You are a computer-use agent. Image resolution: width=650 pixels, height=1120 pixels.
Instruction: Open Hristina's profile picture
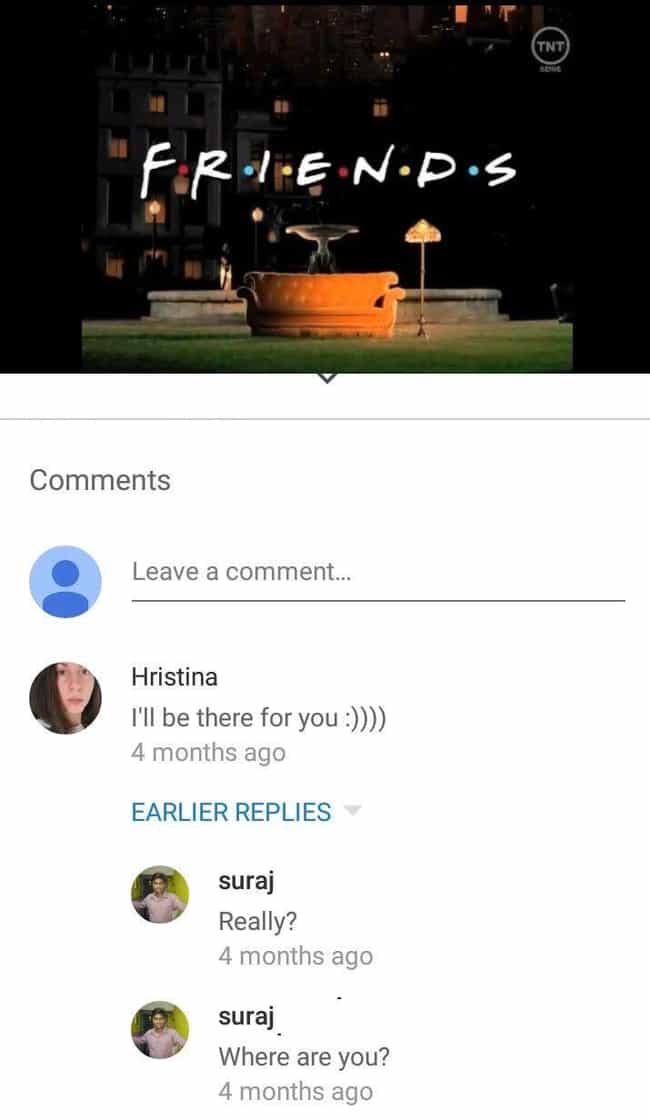[x=65, y=698]
